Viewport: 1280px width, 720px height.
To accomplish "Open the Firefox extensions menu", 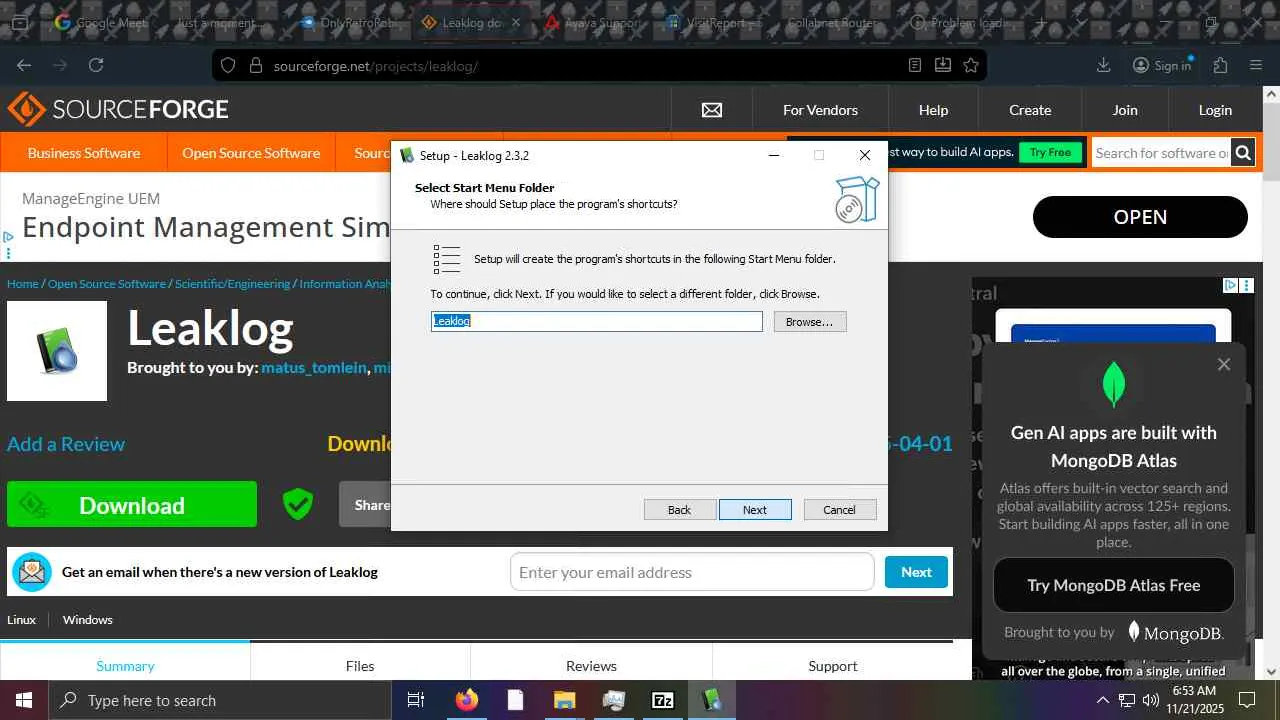I will pos(1220,65).
